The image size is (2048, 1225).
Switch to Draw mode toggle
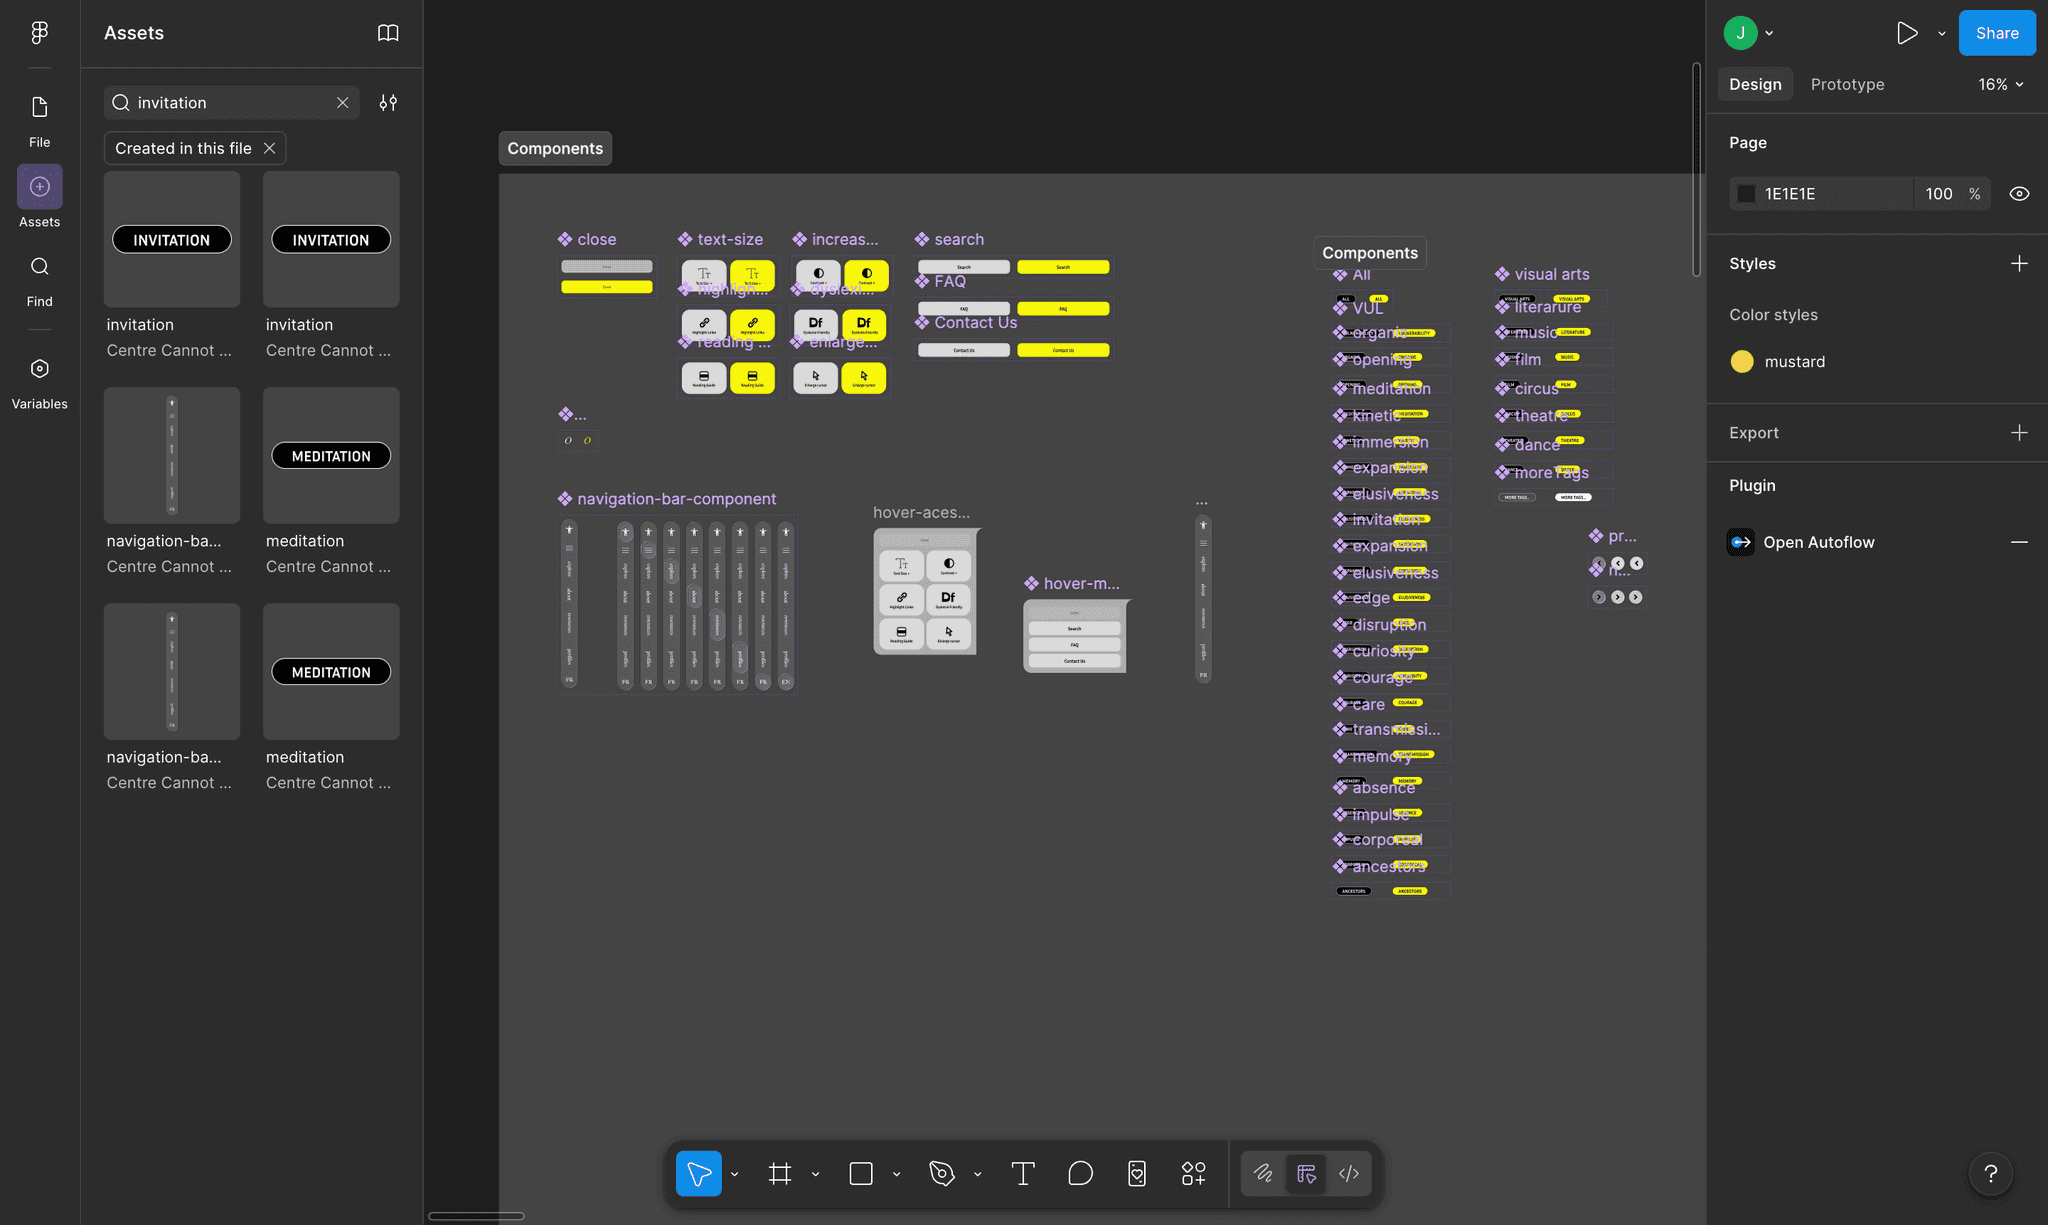(1263, 1173)
